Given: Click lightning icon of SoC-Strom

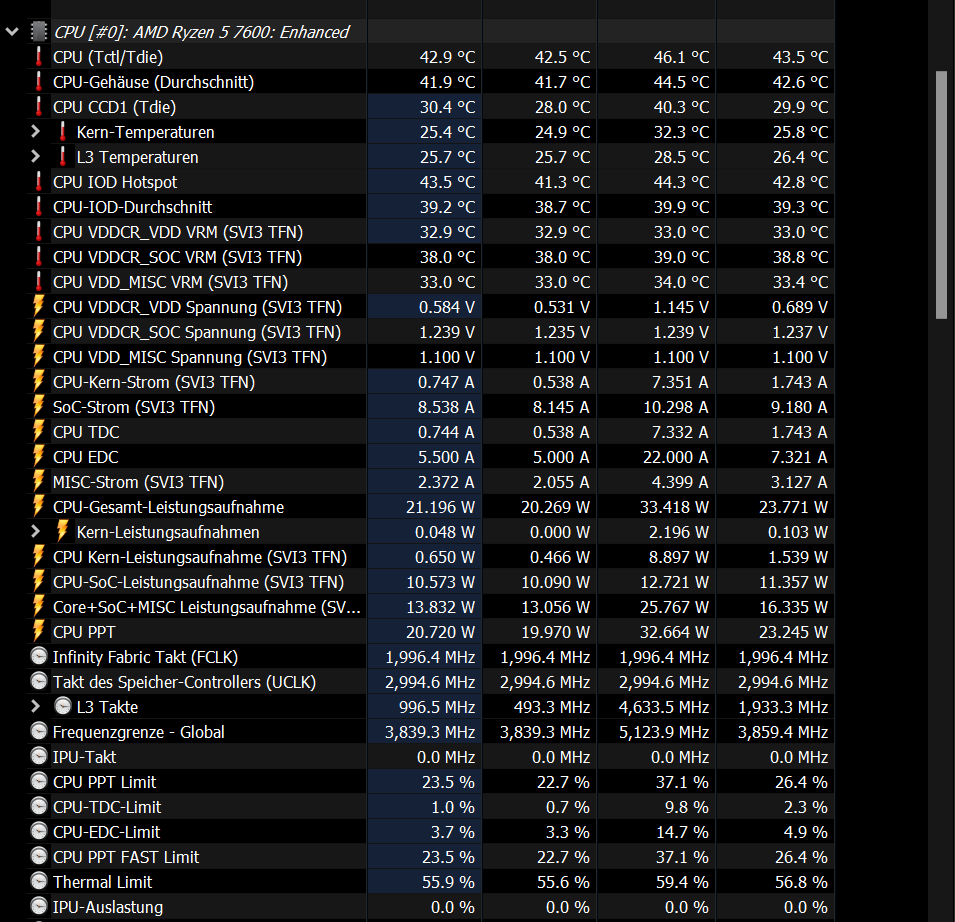Looking at the screenshot, I should click(38, 406).
